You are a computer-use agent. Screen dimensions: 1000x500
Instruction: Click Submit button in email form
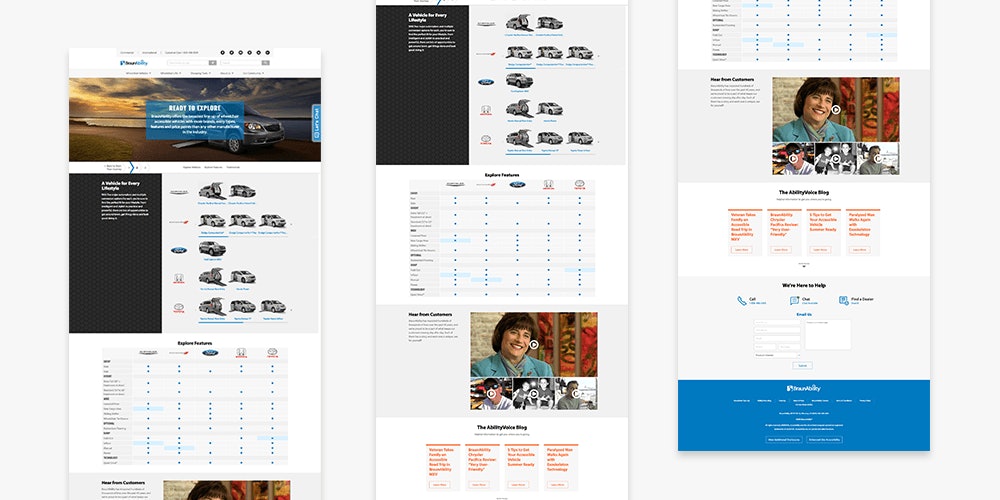pyautogui.click(x=802, y=365)
